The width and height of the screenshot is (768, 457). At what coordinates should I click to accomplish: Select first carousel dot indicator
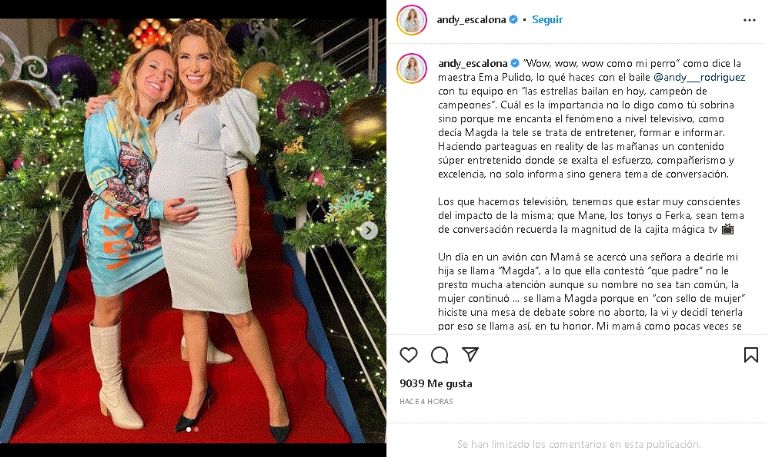pyautogui.click(x=189, y=430)
